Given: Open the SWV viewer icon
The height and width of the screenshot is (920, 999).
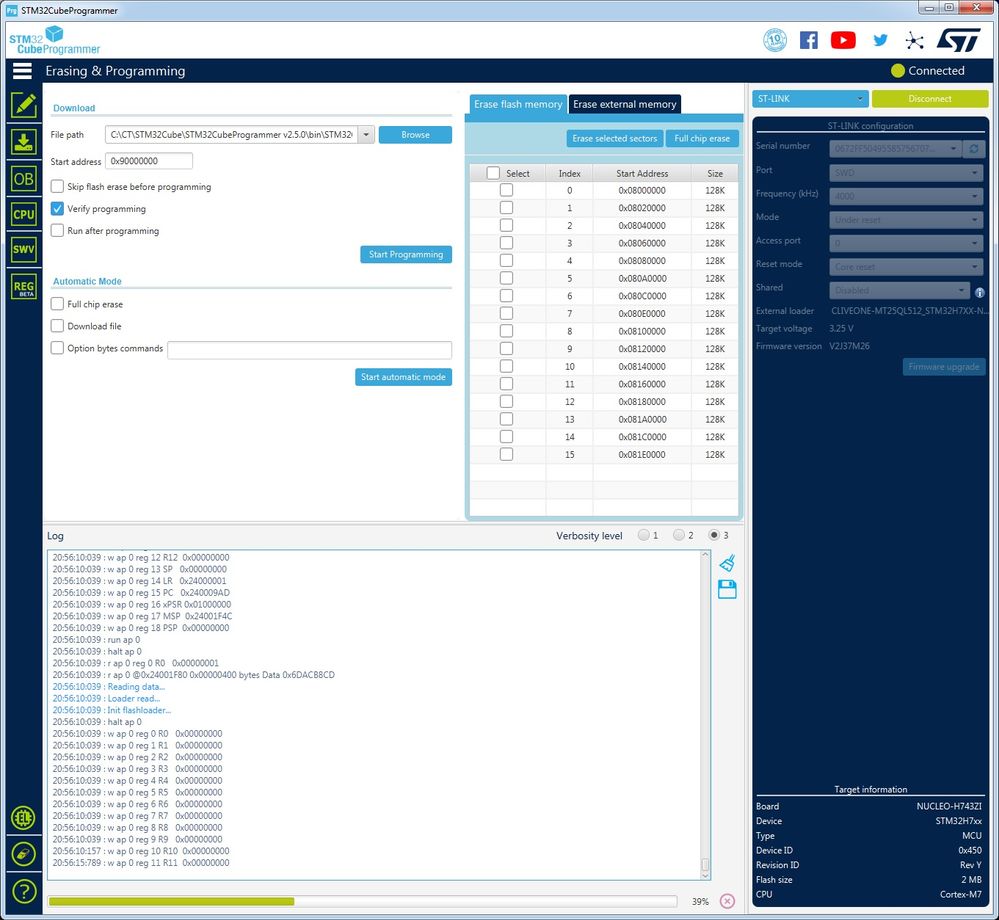Looking at the screenshot, I should point(24,249).
